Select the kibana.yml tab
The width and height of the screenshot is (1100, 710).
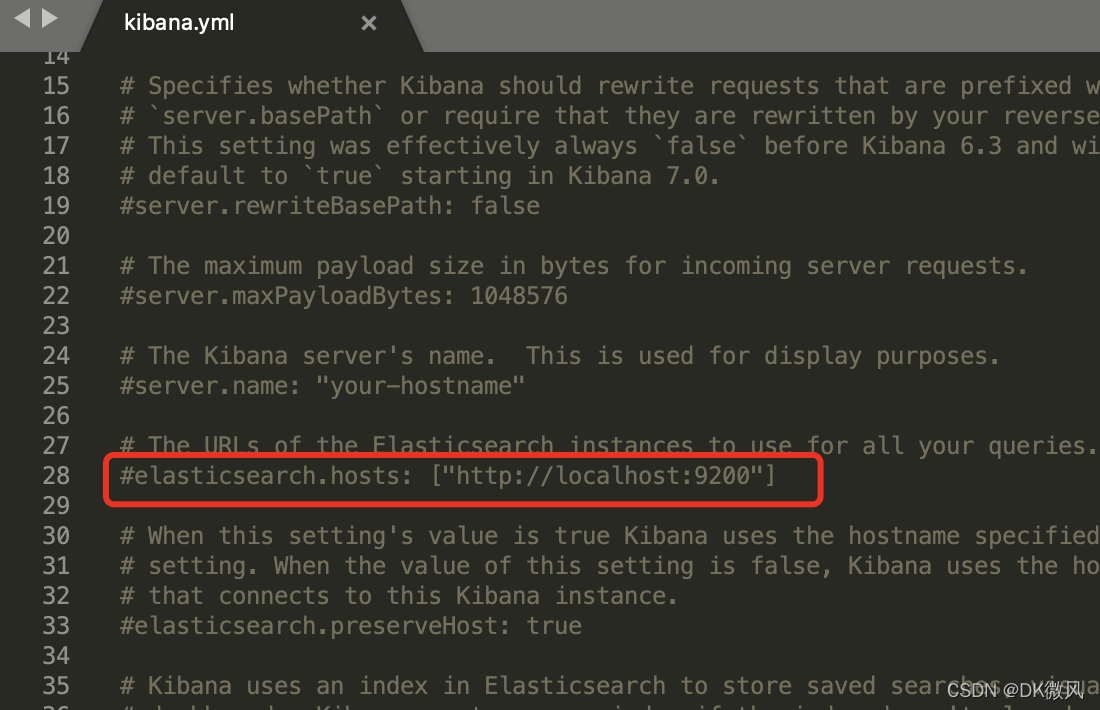coord(180,22)
